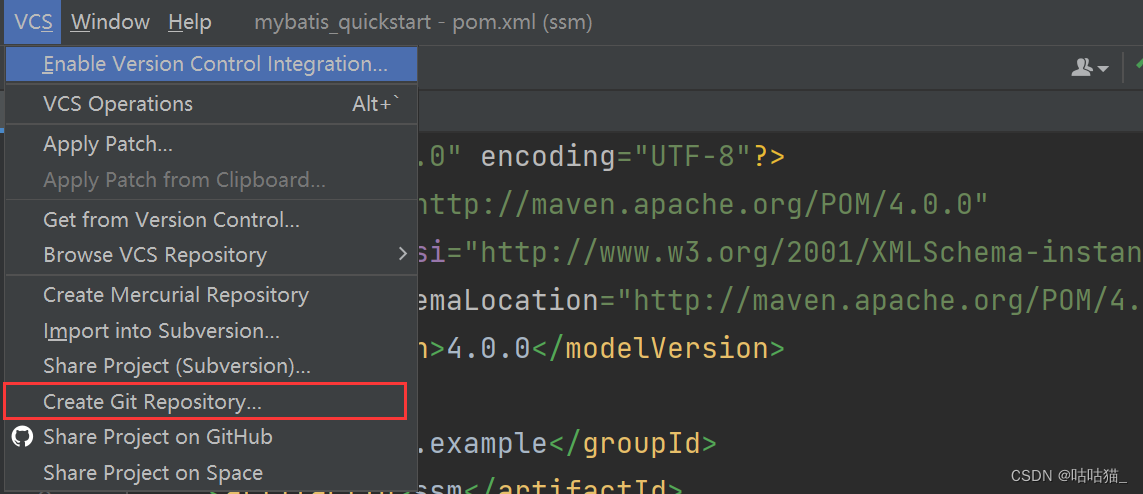Select Share Project on Space

pyautogui.click(x=211, y=473)
